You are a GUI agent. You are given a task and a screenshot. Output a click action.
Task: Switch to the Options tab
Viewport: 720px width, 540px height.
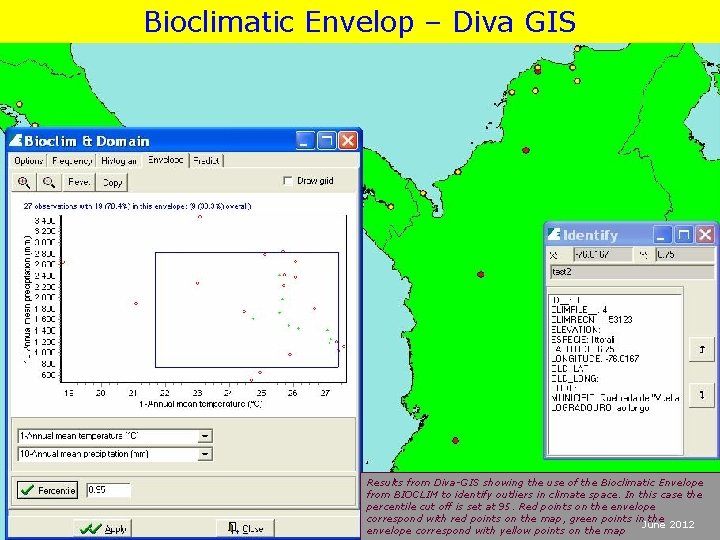[x=28, y=161]
